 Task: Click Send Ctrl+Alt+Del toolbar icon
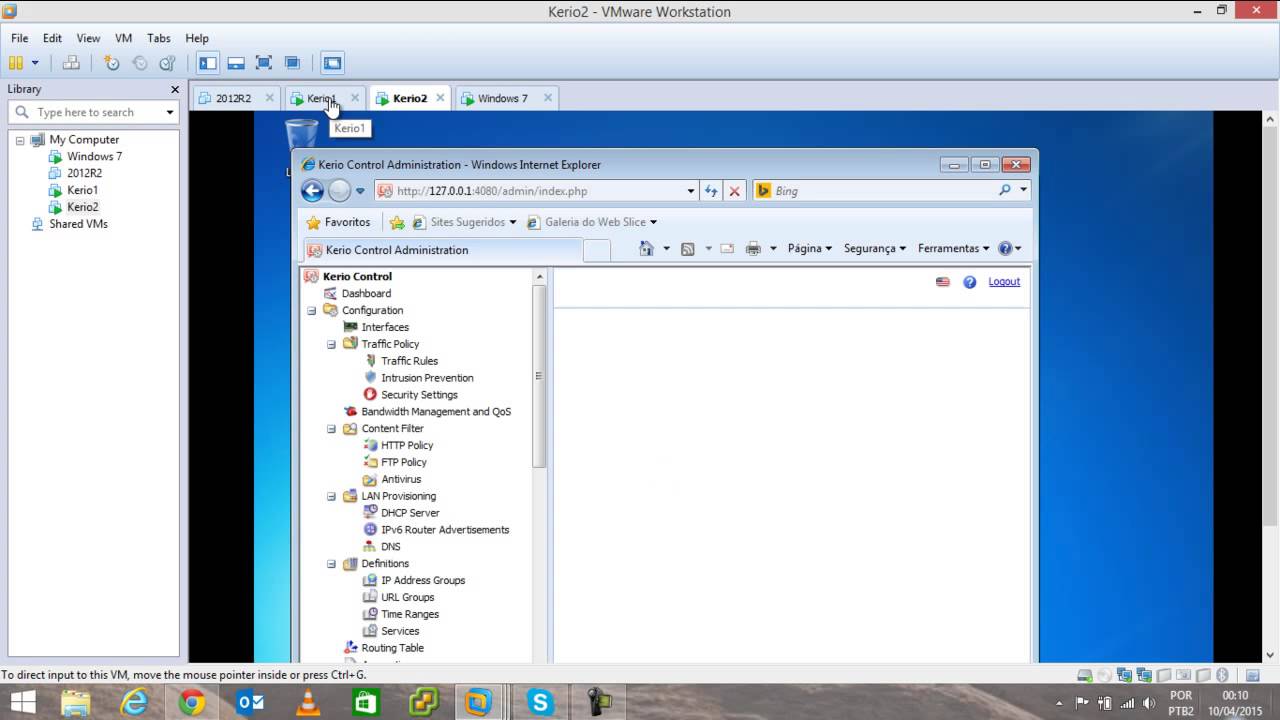[71, 63]
